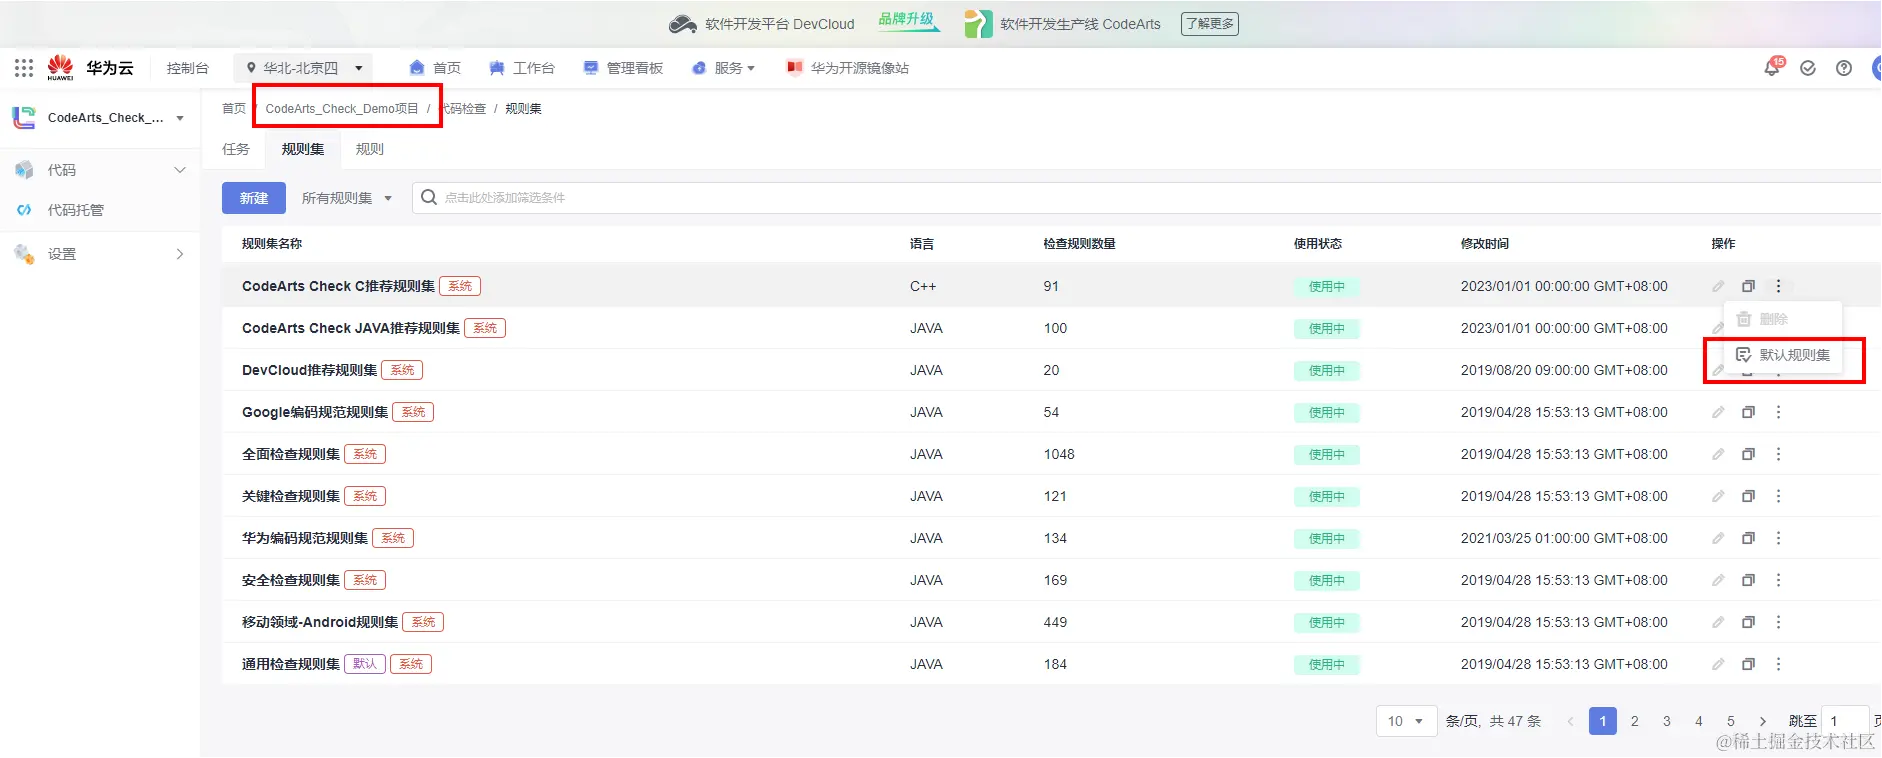Copy the CodeArts Check C推荐规则集 rule set
1882x758 pixels.
tap(1748, 286)
